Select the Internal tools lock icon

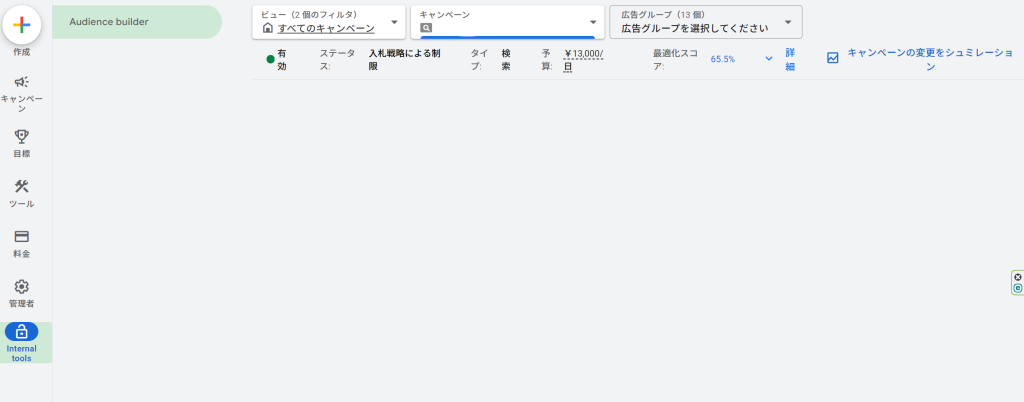pos(21,332)
